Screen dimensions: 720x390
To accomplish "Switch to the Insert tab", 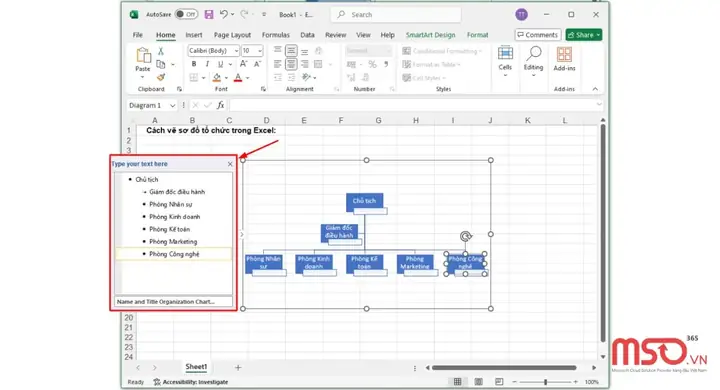I will (194, 35).
